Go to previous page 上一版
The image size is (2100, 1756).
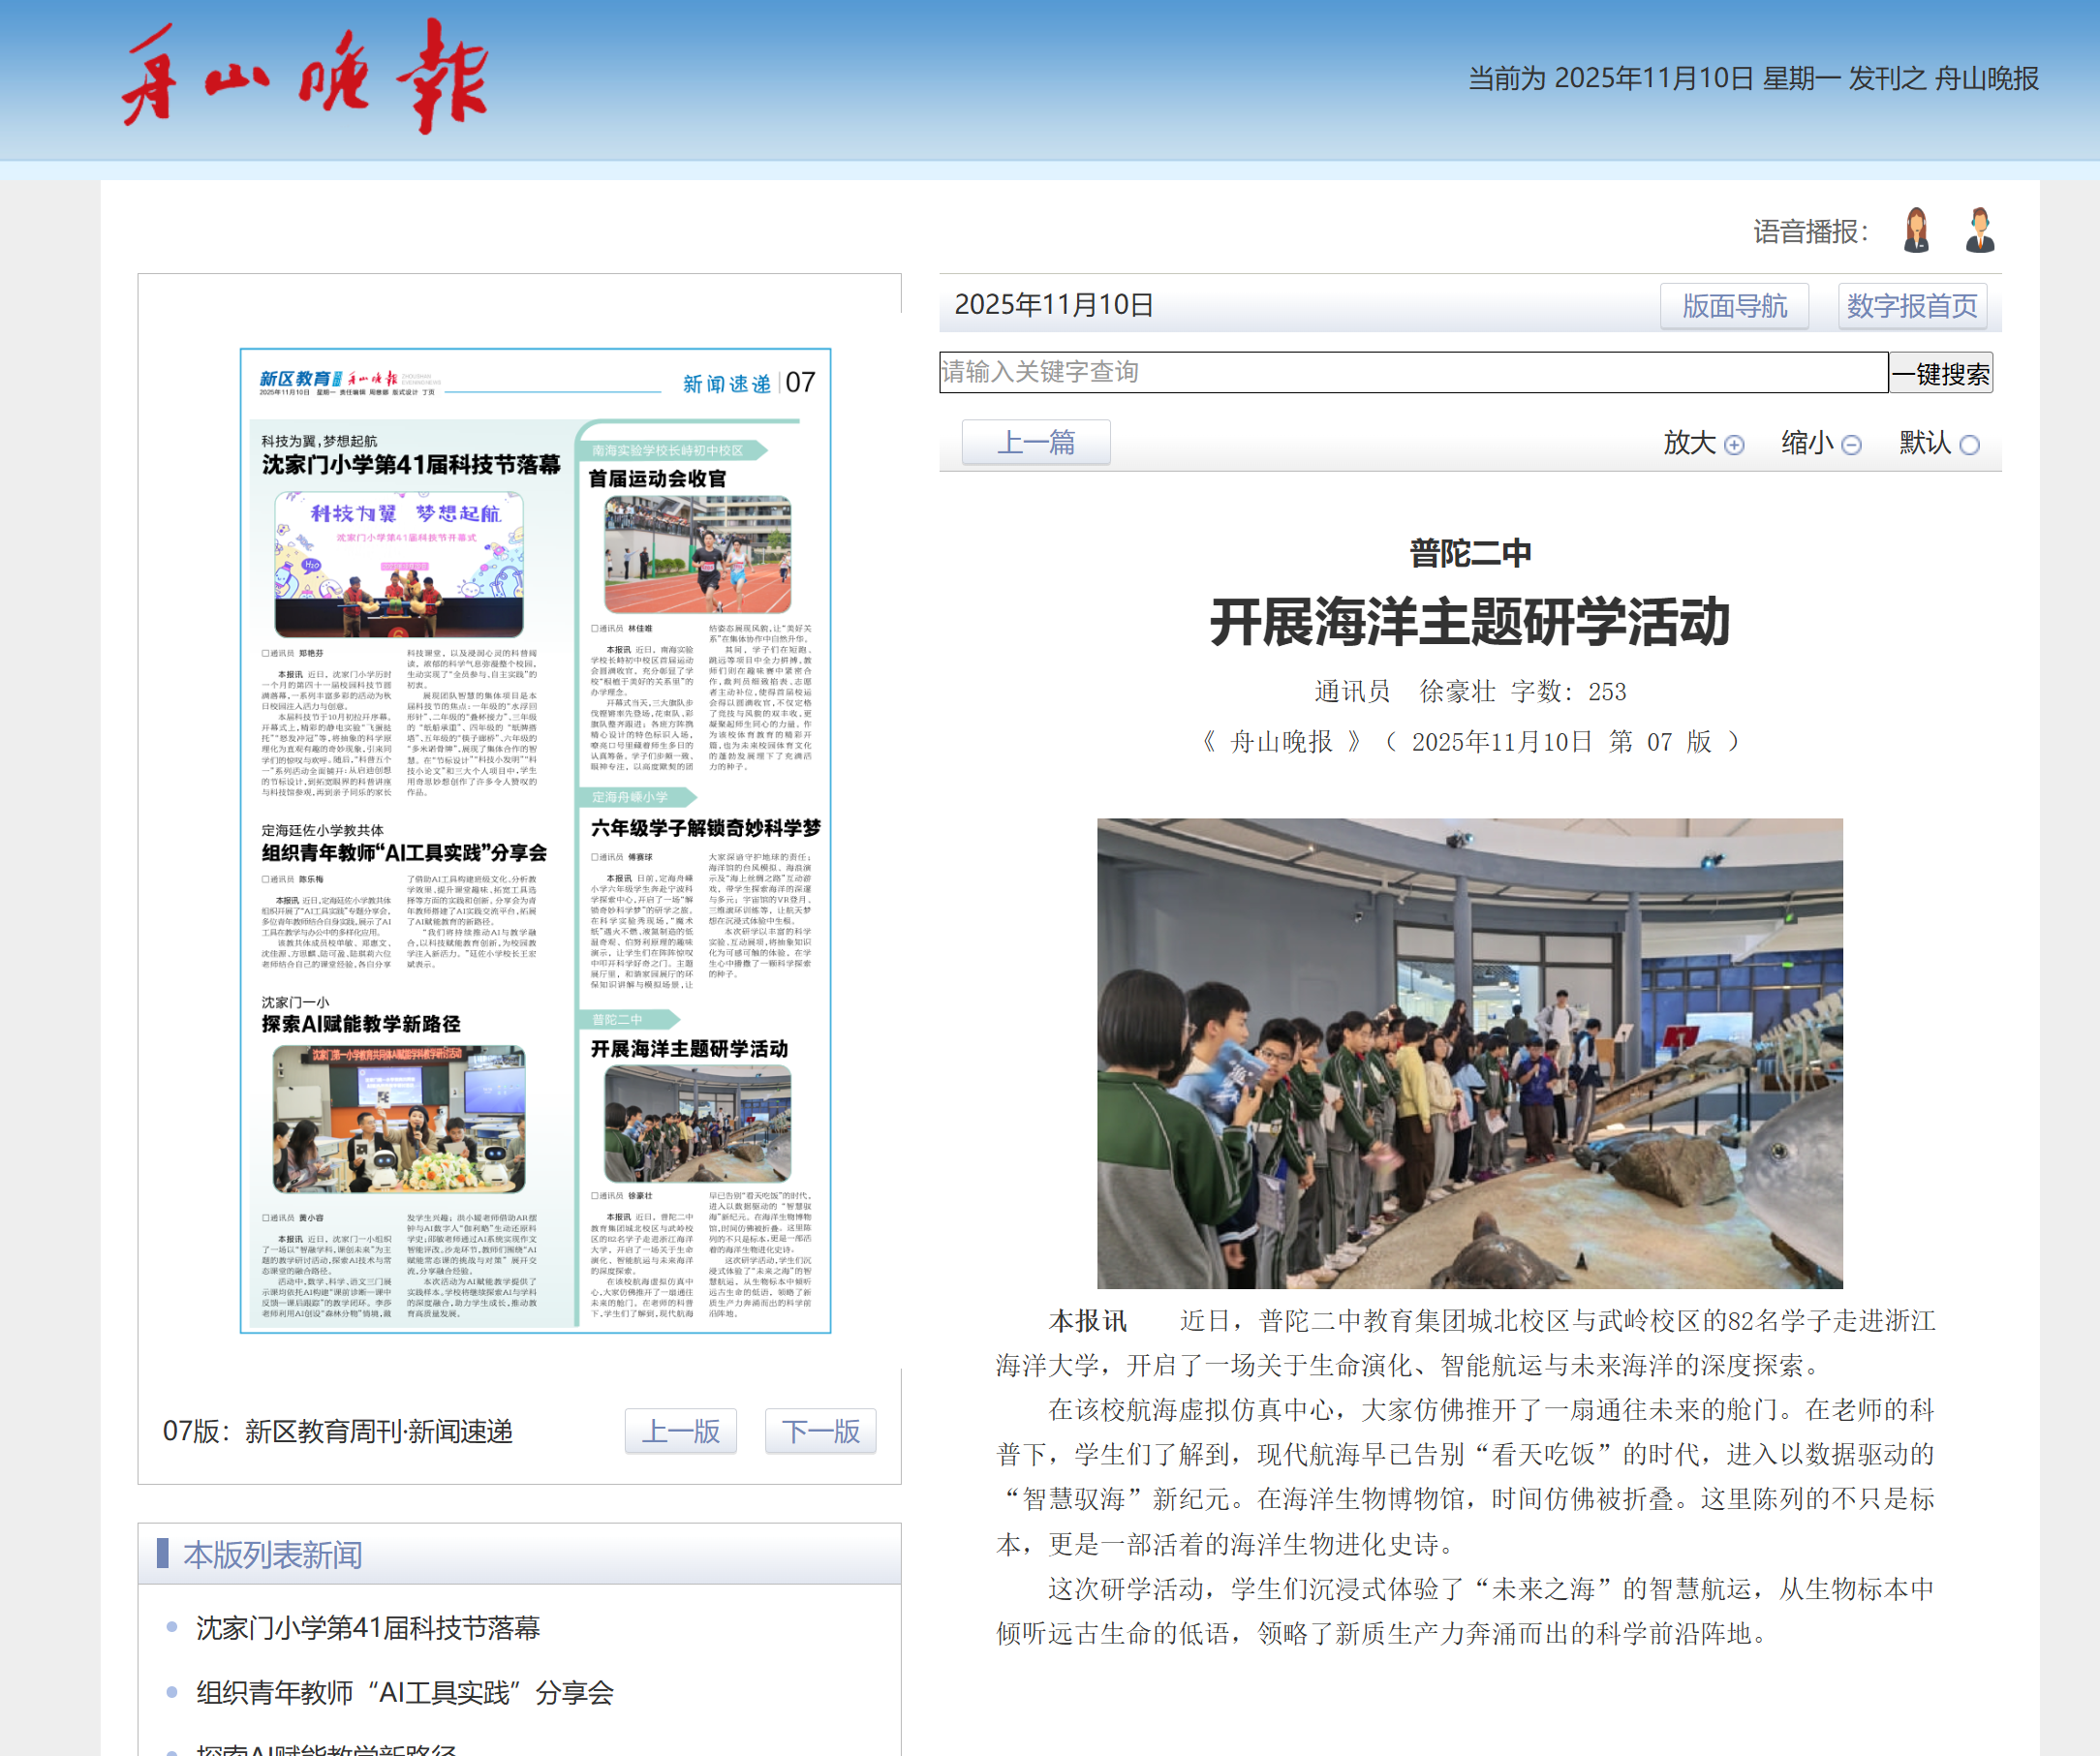tap(680, 1431)
